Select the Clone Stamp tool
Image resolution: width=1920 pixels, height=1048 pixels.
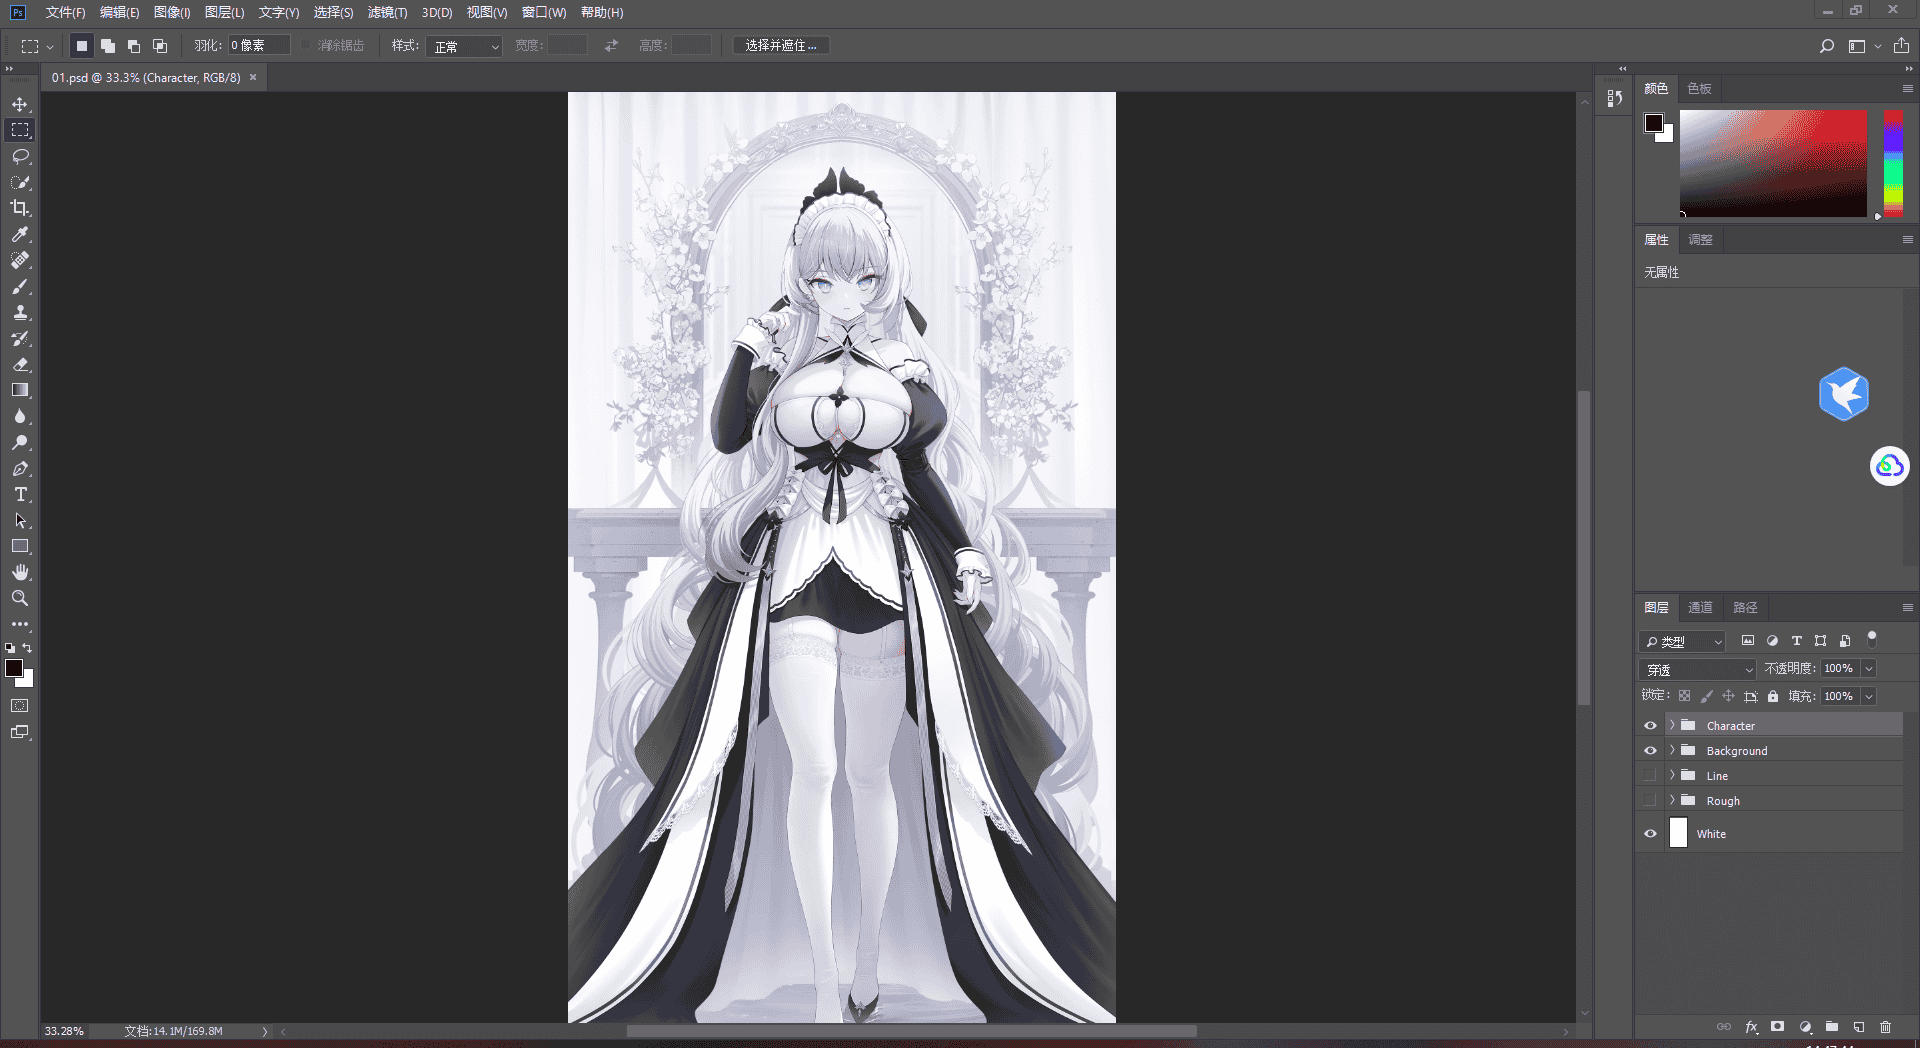click(x=20, y=312)
